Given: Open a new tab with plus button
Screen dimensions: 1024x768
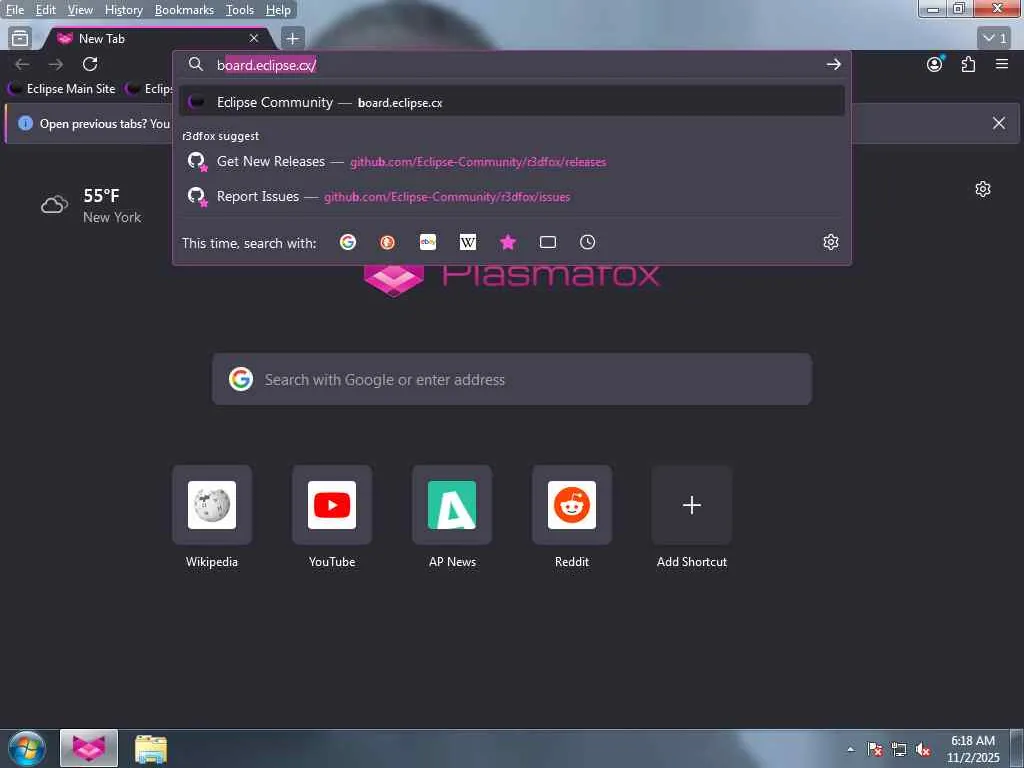Looking at the screenshot, I should (293, 39).
